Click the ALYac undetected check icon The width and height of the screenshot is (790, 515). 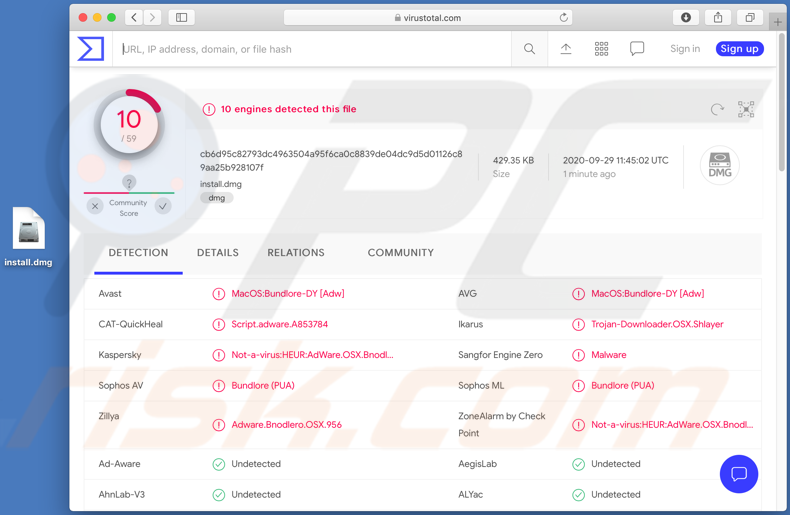click(578, 495)
